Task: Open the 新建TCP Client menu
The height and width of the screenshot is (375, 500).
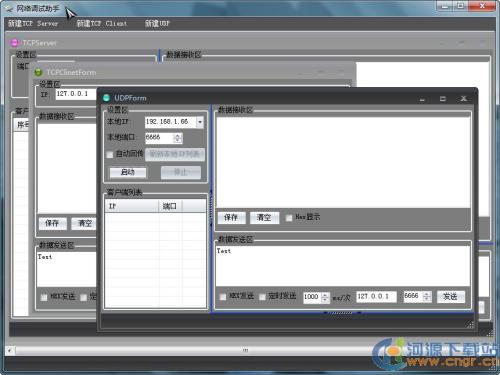Action: click(x=102, y=23)
